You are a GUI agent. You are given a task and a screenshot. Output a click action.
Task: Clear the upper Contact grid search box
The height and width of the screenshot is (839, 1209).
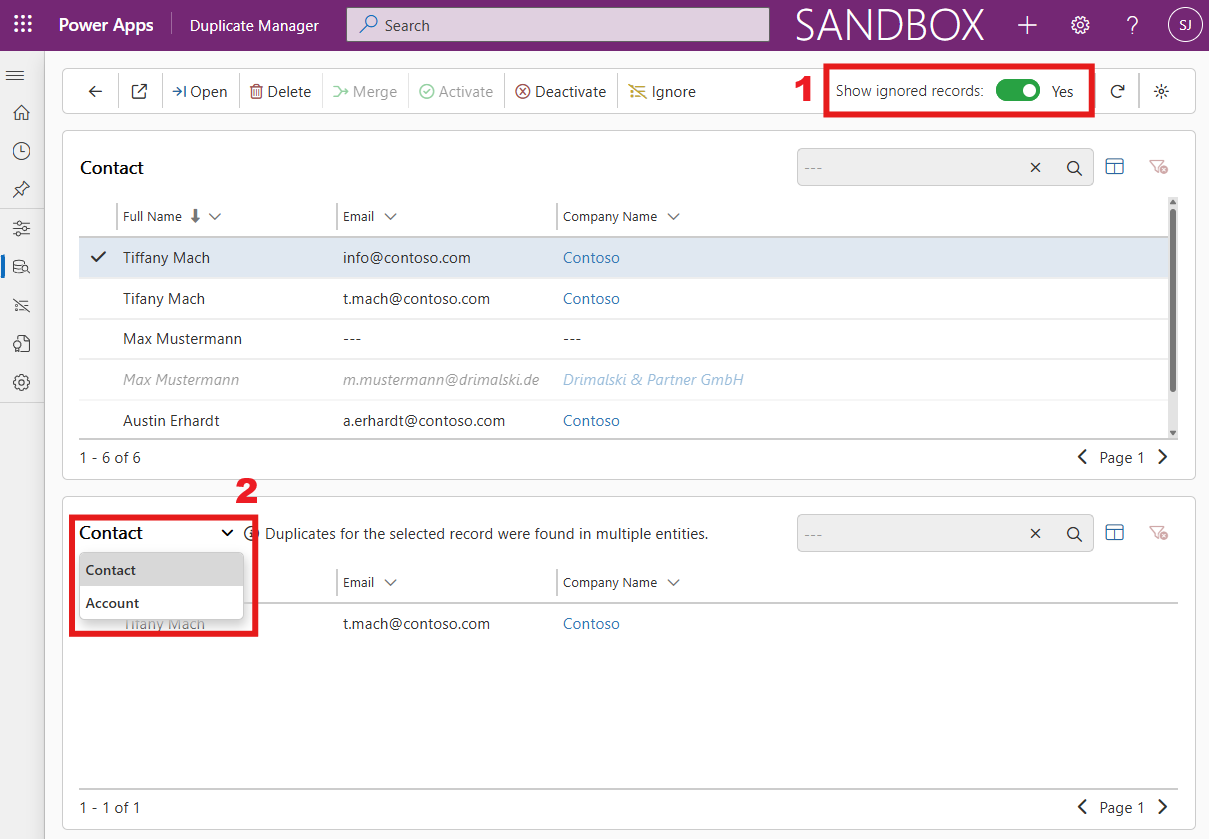click(x=1035, y=168)
